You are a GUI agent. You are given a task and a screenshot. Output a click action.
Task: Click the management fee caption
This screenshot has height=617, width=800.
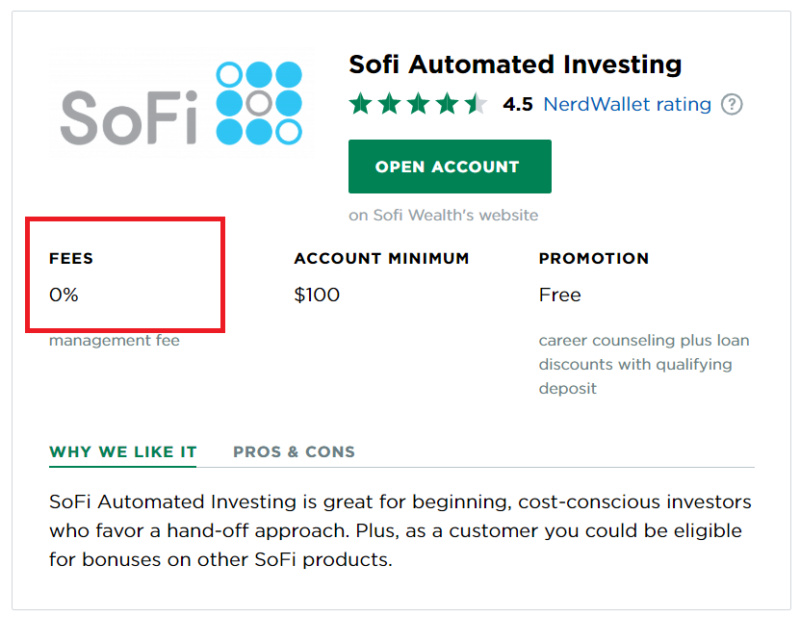[114, 340]
